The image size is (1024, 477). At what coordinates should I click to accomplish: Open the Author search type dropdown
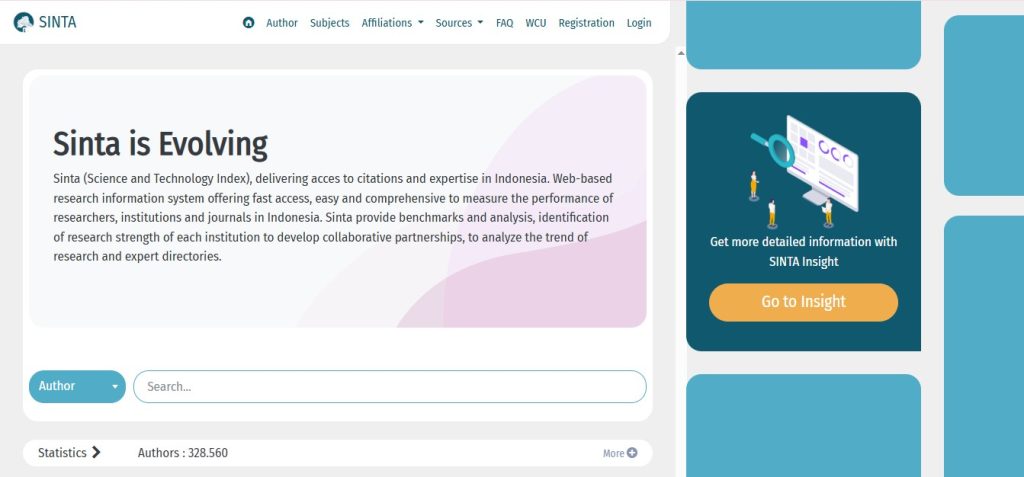(77, 386)
